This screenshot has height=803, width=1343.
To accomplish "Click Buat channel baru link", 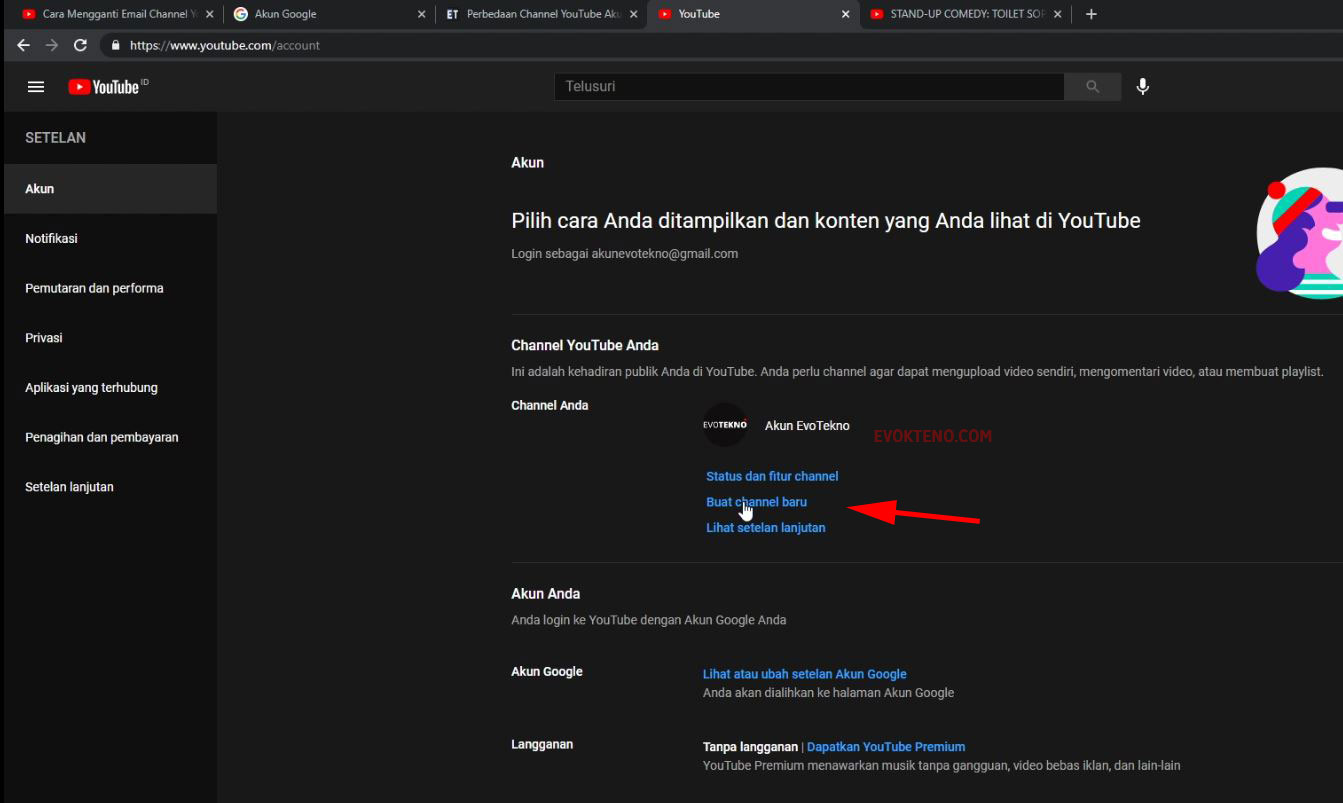I will click(756, 502).
